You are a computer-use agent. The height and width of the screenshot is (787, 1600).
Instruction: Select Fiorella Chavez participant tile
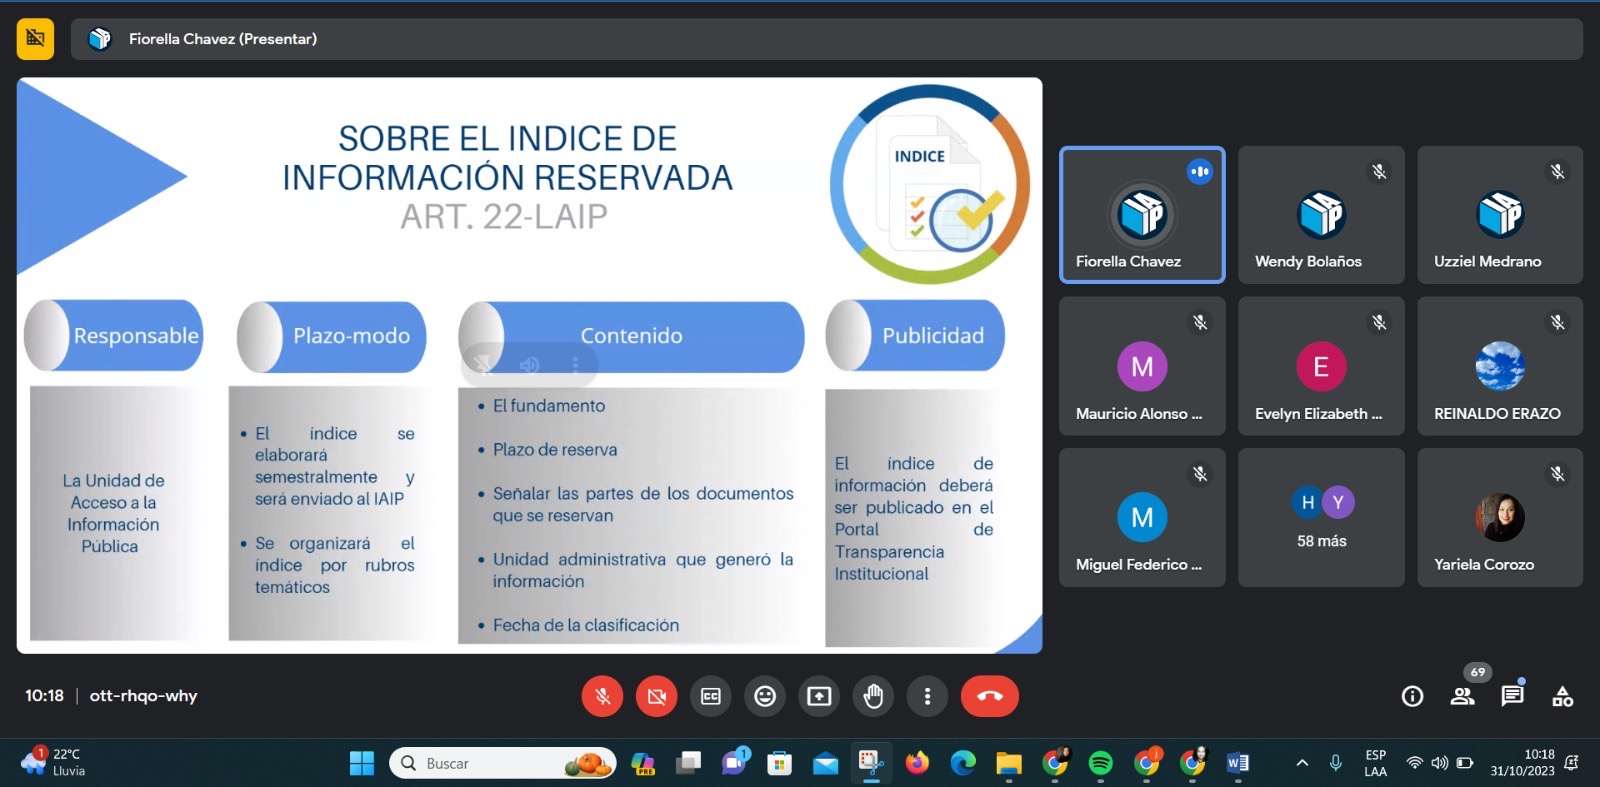tap(1142, 215)
